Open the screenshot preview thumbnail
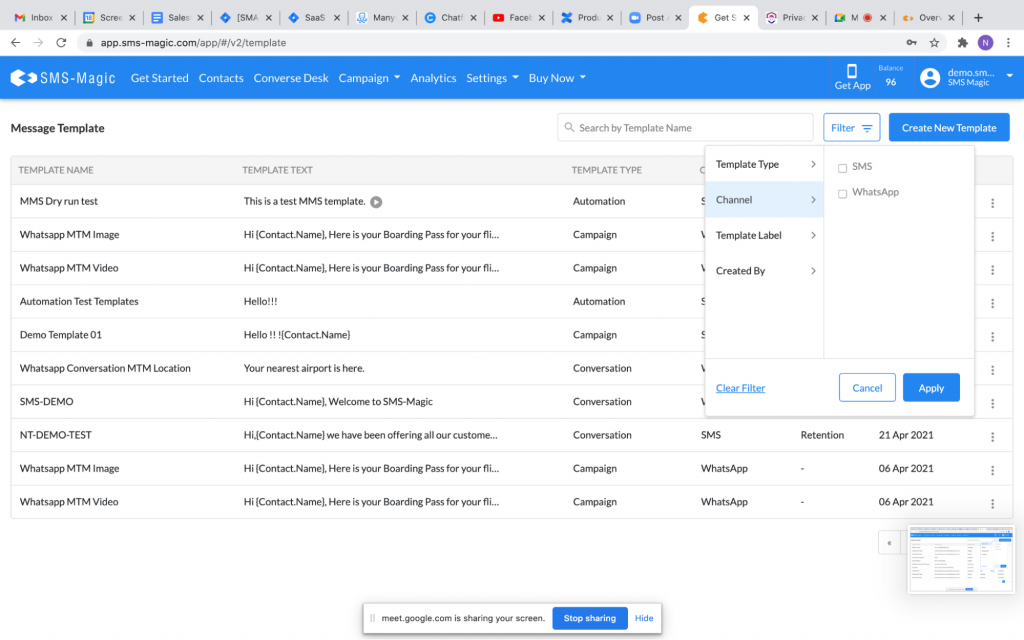The image size is (1024, 640). [x=960, y=559]
